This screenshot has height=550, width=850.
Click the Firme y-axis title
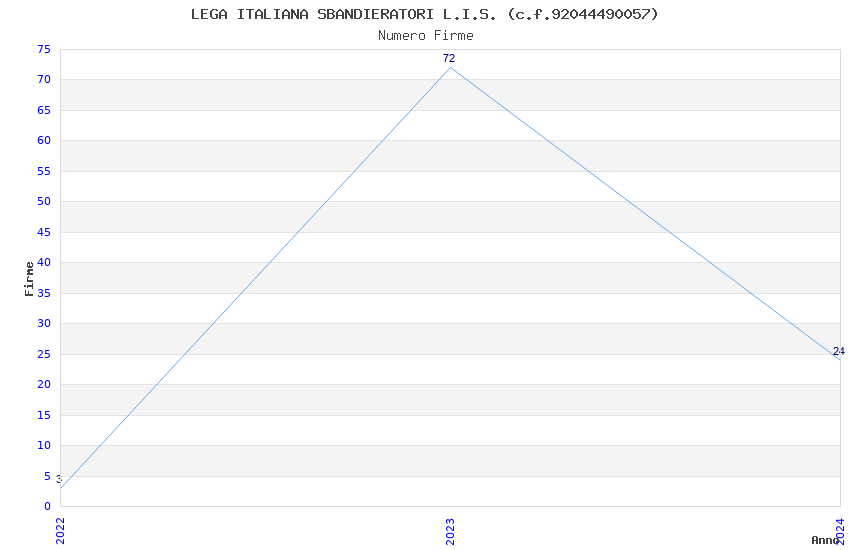click(x=29, y=278)
